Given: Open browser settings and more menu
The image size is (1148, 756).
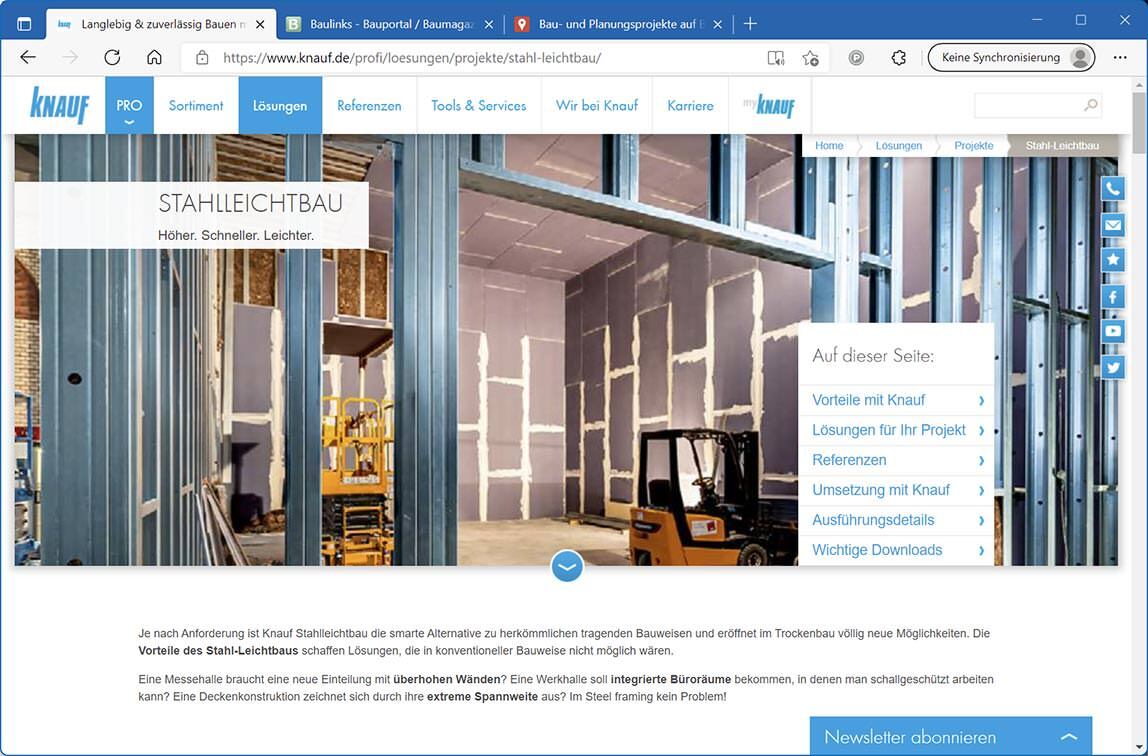Looking at the screenshot, I should tap(1119, 58).
